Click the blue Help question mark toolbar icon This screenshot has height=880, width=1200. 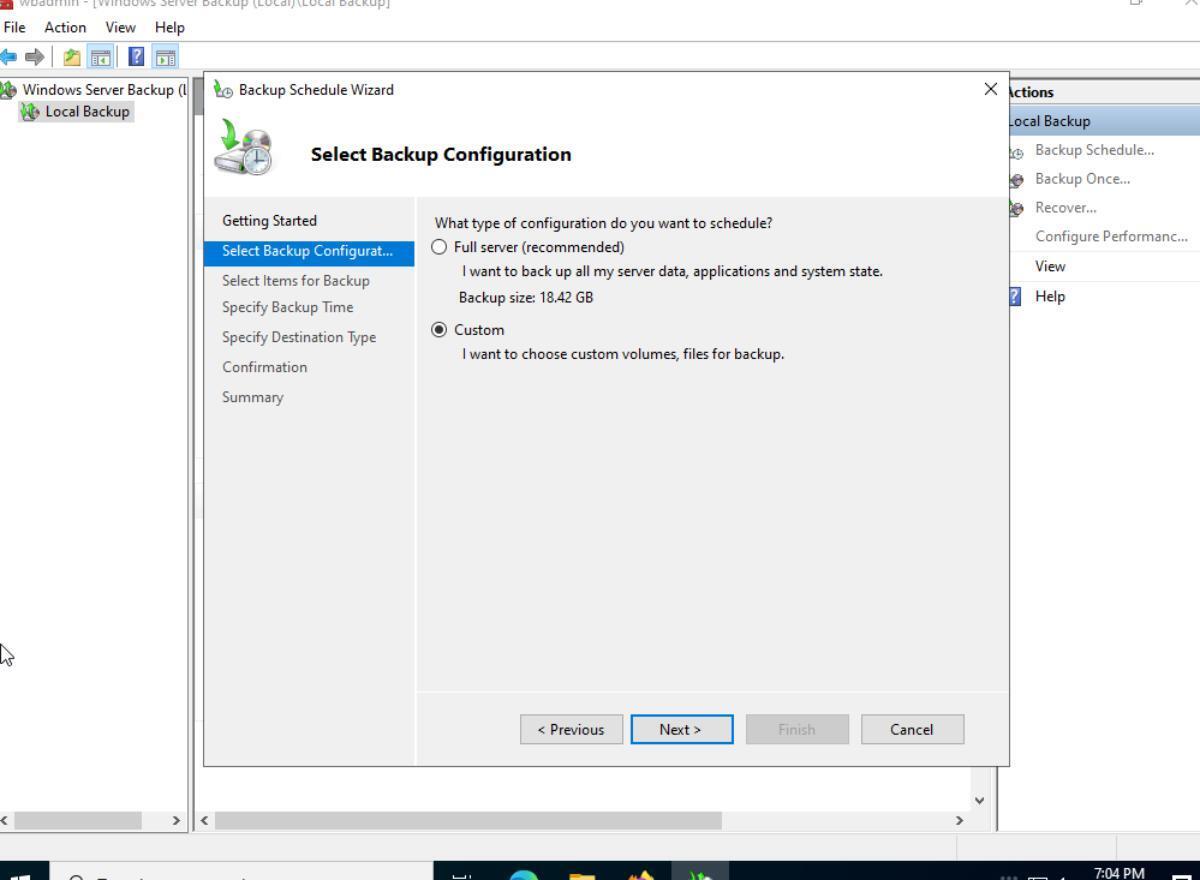[137, 57]
